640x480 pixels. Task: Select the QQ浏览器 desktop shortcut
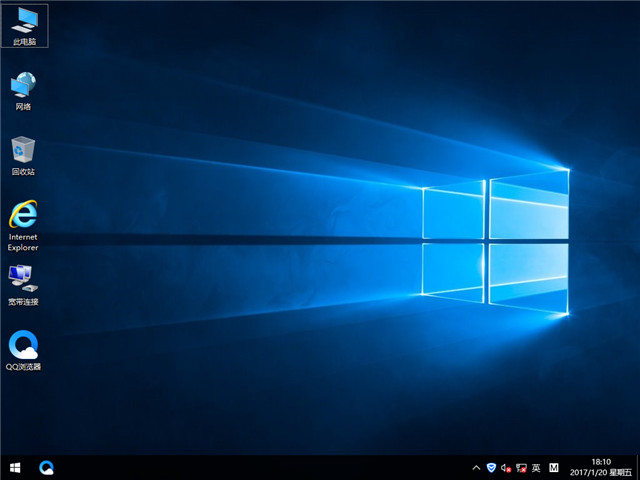click(x=23, y=351)
